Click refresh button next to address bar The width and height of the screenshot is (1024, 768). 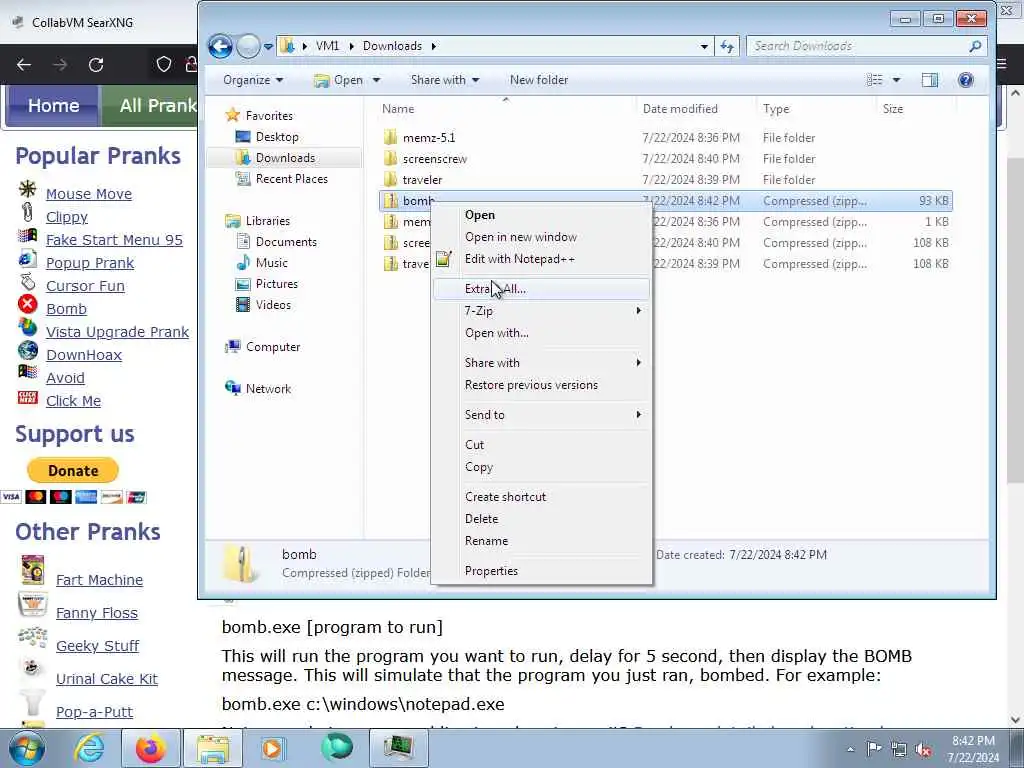tap(727, 46)
